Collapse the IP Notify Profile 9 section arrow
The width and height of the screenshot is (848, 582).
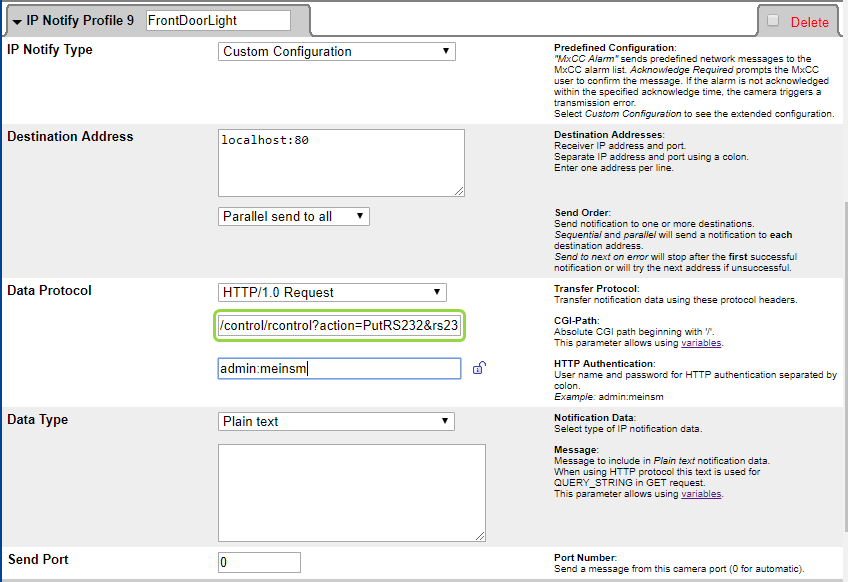point(17,22)
